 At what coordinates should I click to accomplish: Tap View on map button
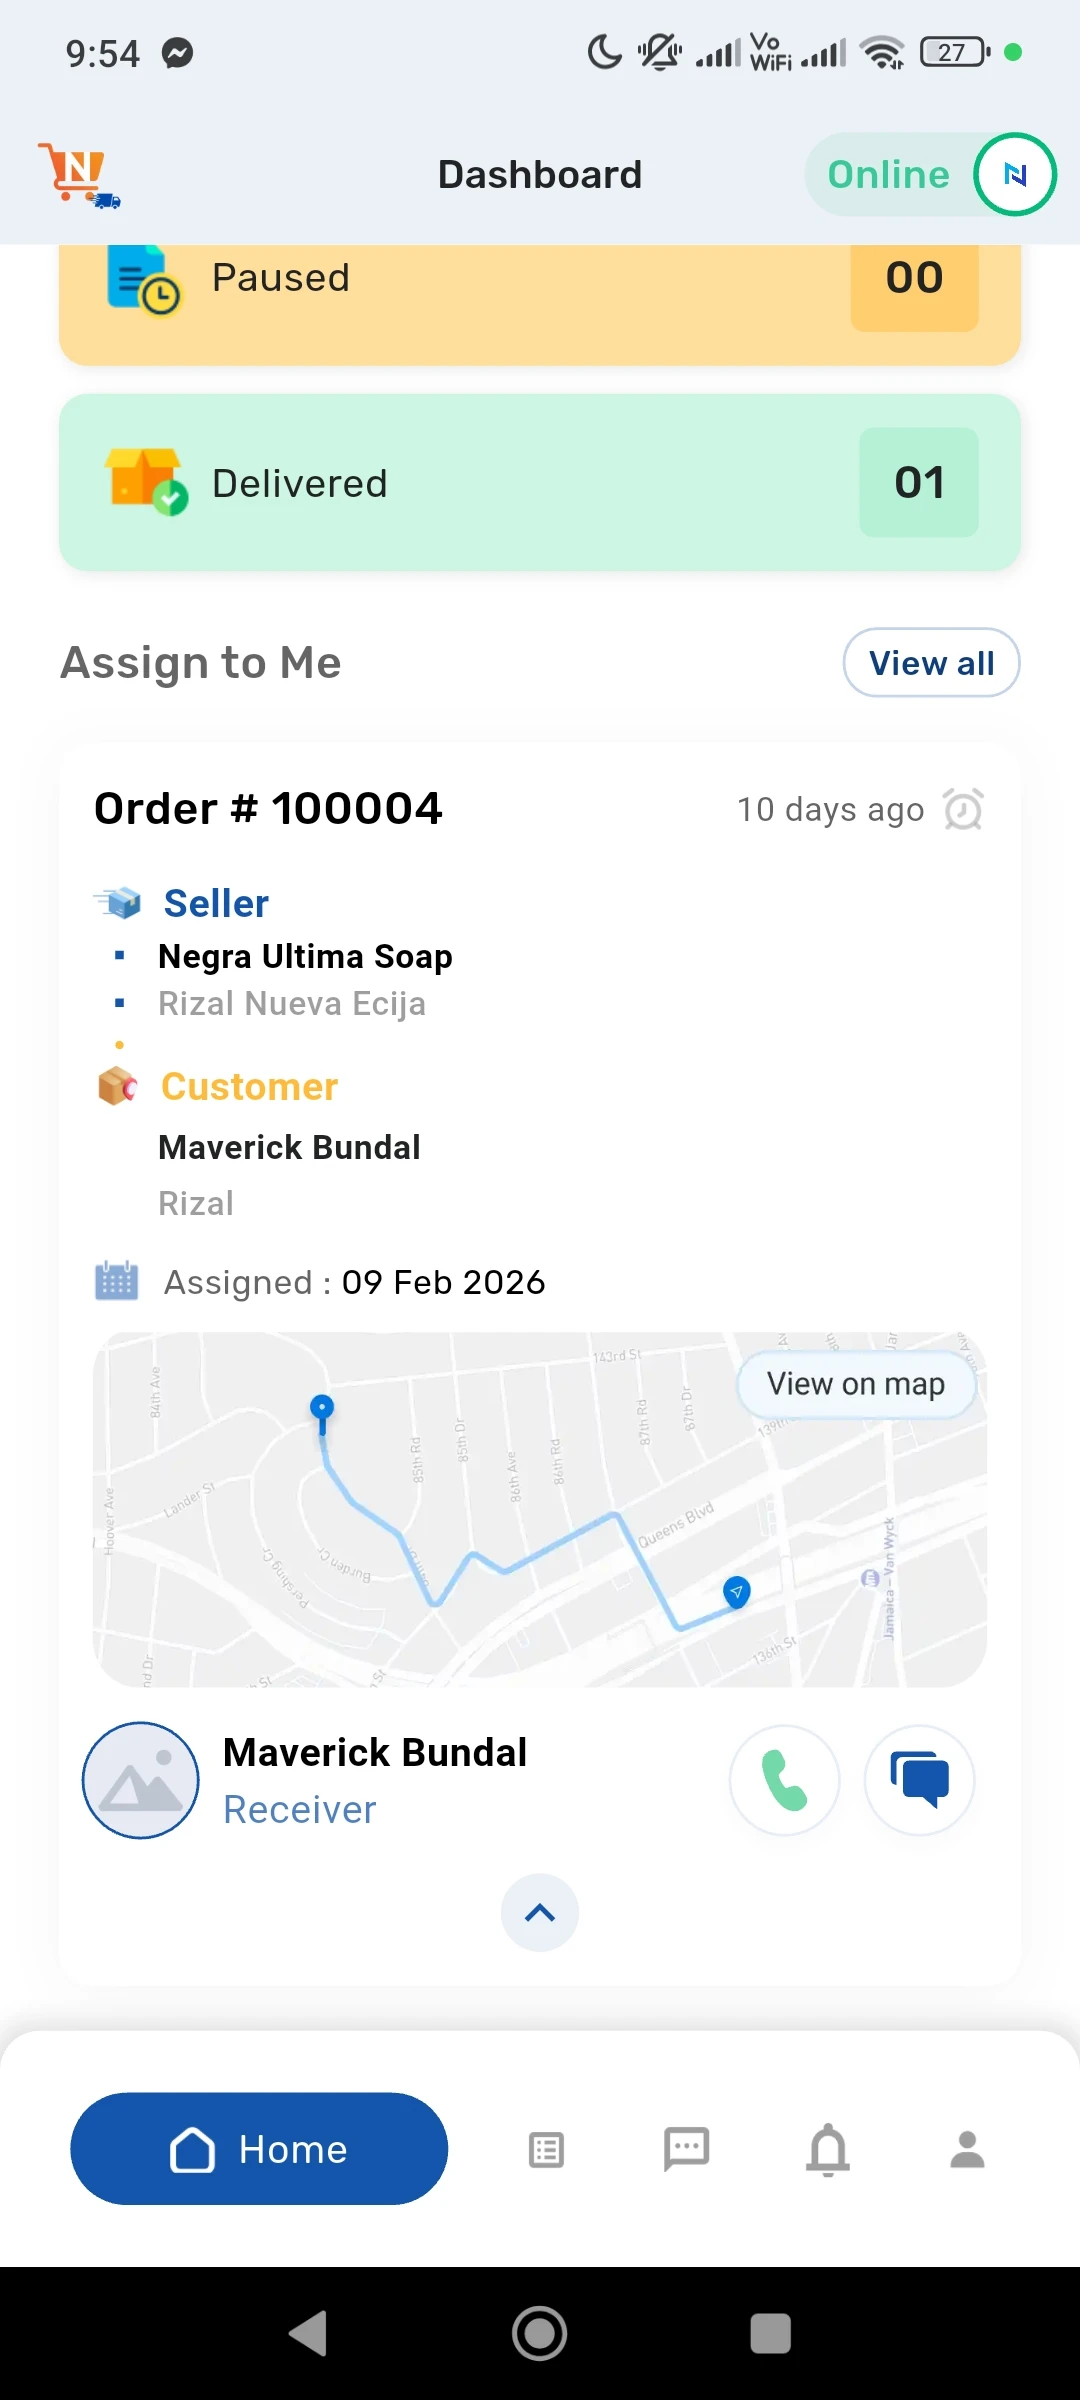[x=856, y=1384]
